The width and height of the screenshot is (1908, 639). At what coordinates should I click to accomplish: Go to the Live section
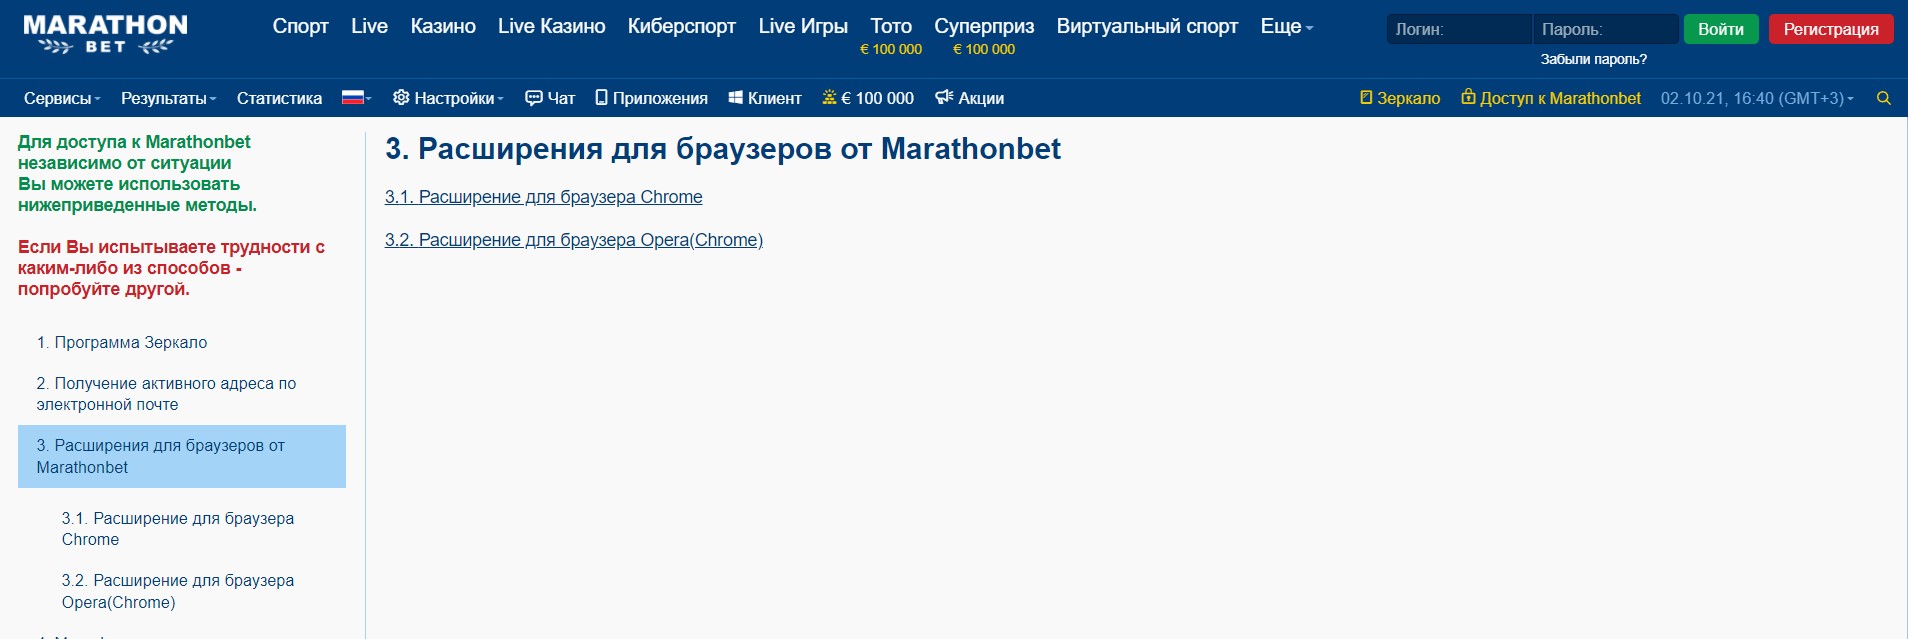tap(369, 26)
